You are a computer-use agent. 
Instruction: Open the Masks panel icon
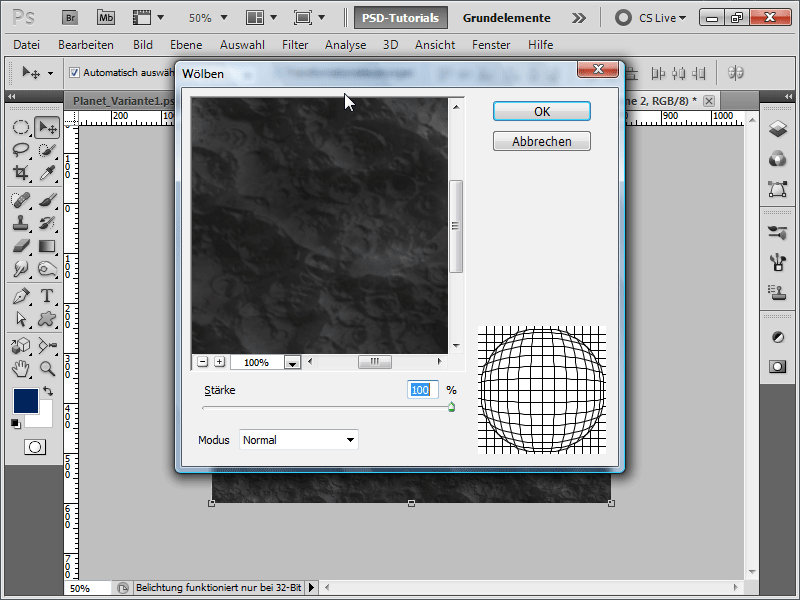point(778,367)
